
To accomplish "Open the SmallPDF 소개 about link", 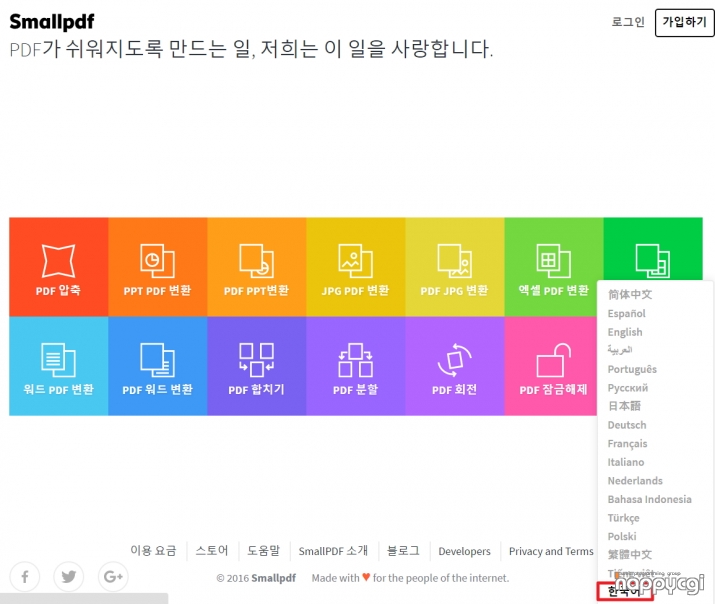I will (333, 551).
